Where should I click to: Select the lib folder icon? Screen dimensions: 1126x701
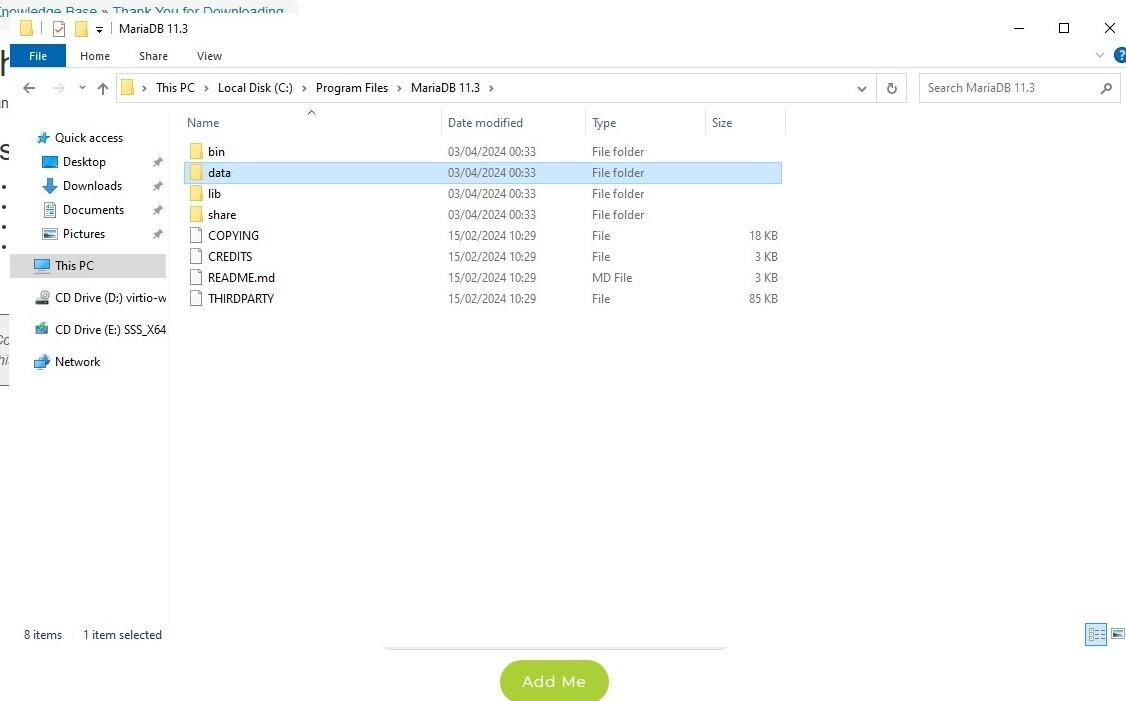tap(196, 193)
